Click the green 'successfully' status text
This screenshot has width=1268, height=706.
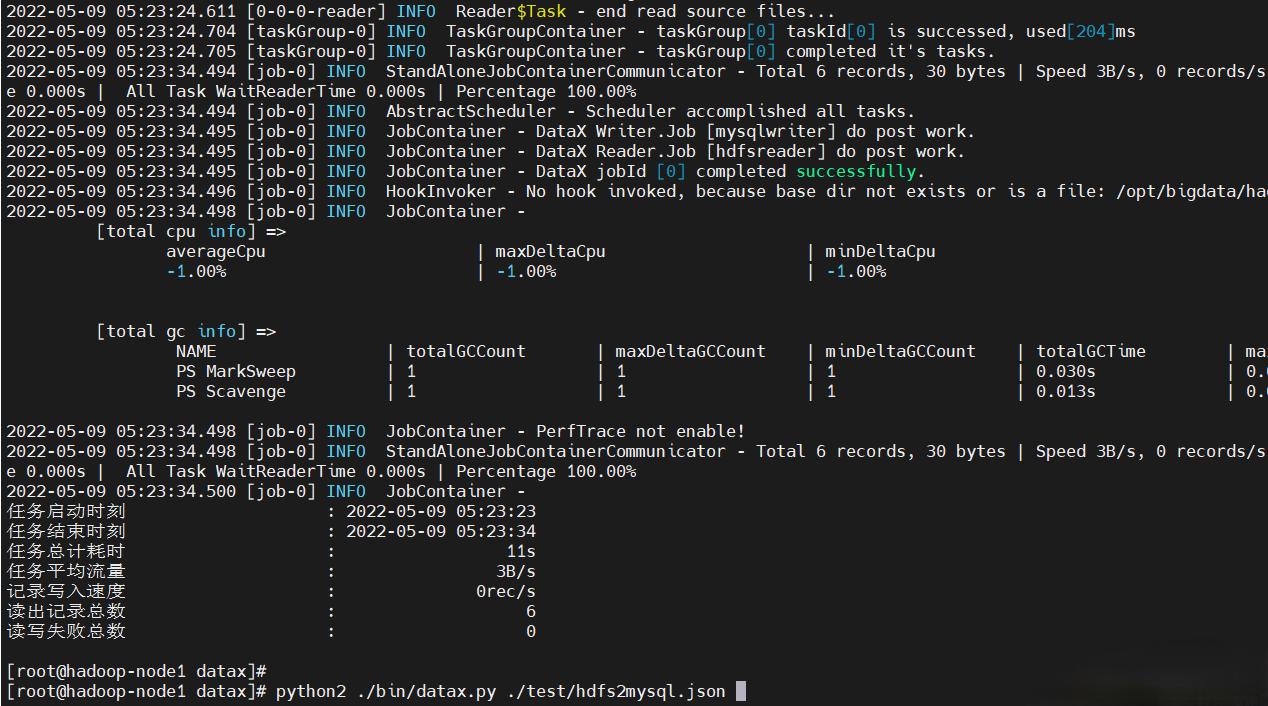pos(855,171)
